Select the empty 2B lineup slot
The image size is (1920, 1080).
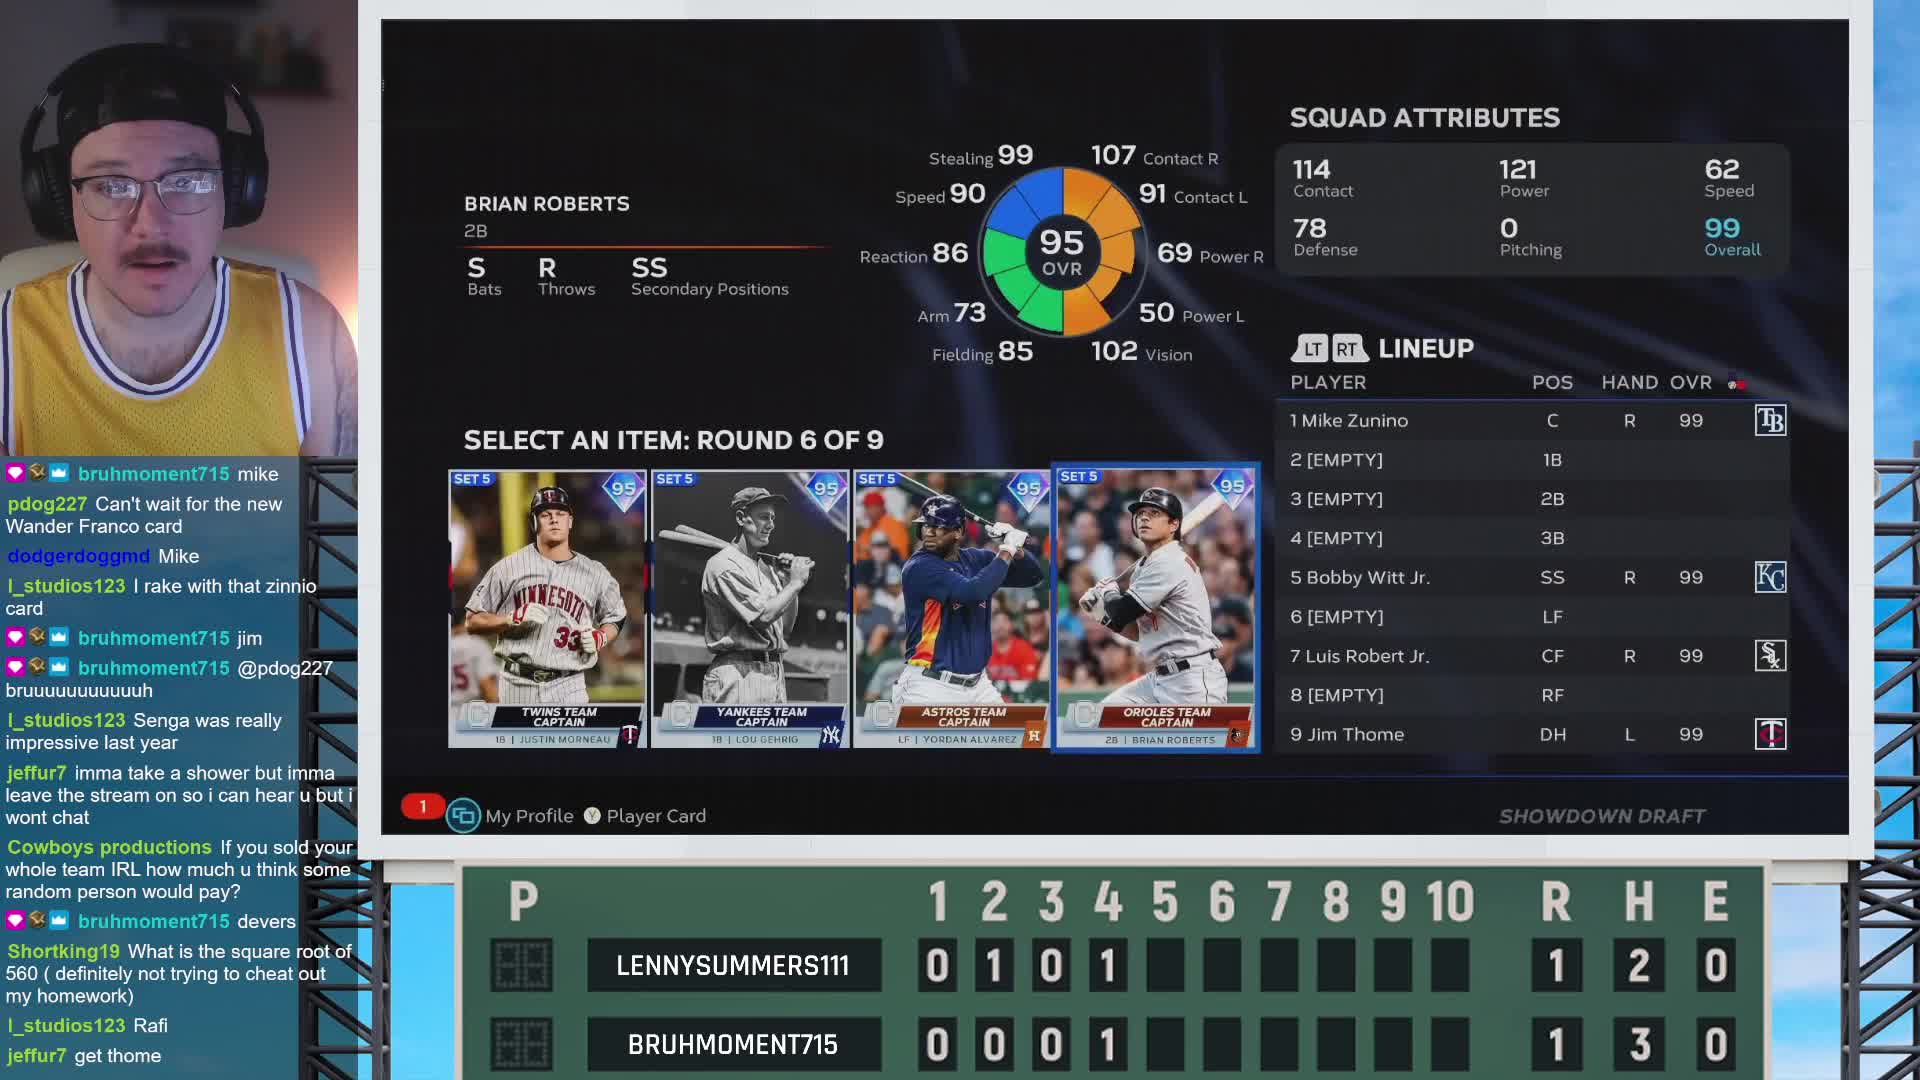pyautogui.click(x=1533, y=499)
